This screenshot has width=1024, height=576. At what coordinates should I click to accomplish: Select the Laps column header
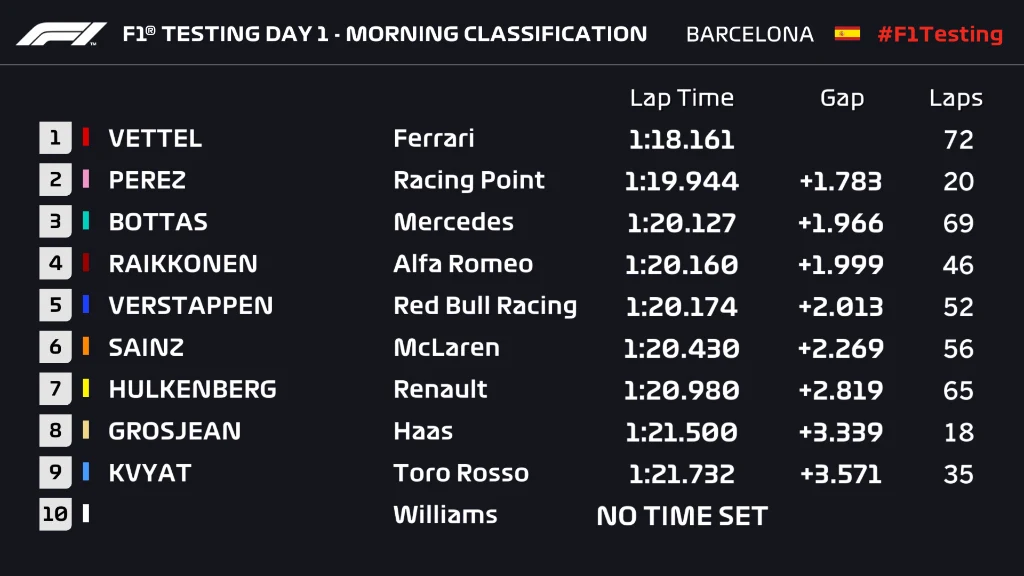click(956, 98)
